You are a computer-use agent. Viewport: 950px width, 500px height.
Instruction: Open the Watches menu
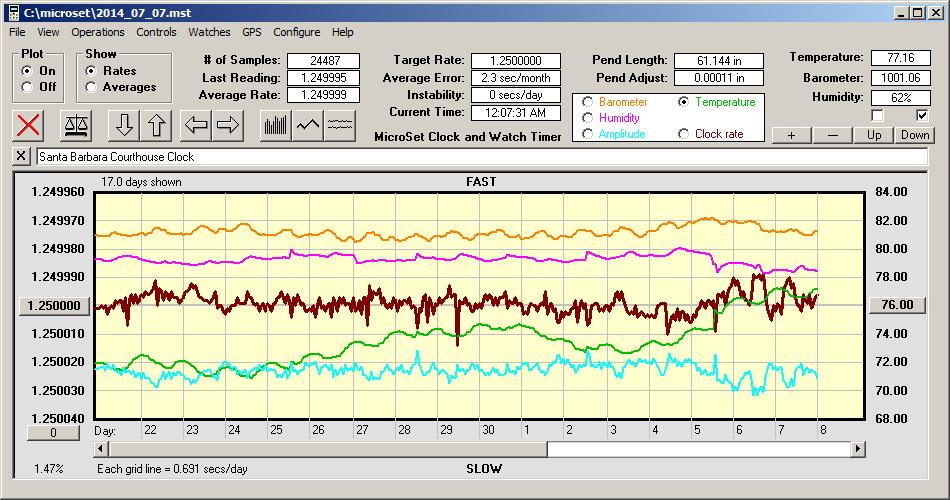click(x=209, y=32)
